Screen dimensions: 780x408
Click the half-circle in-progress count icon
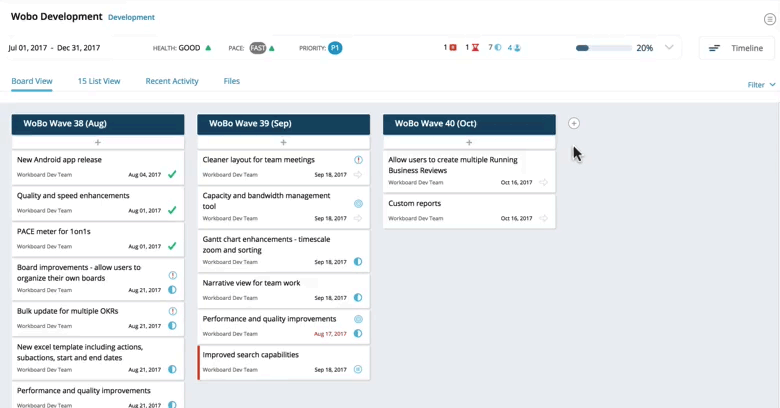click(498, 48)
